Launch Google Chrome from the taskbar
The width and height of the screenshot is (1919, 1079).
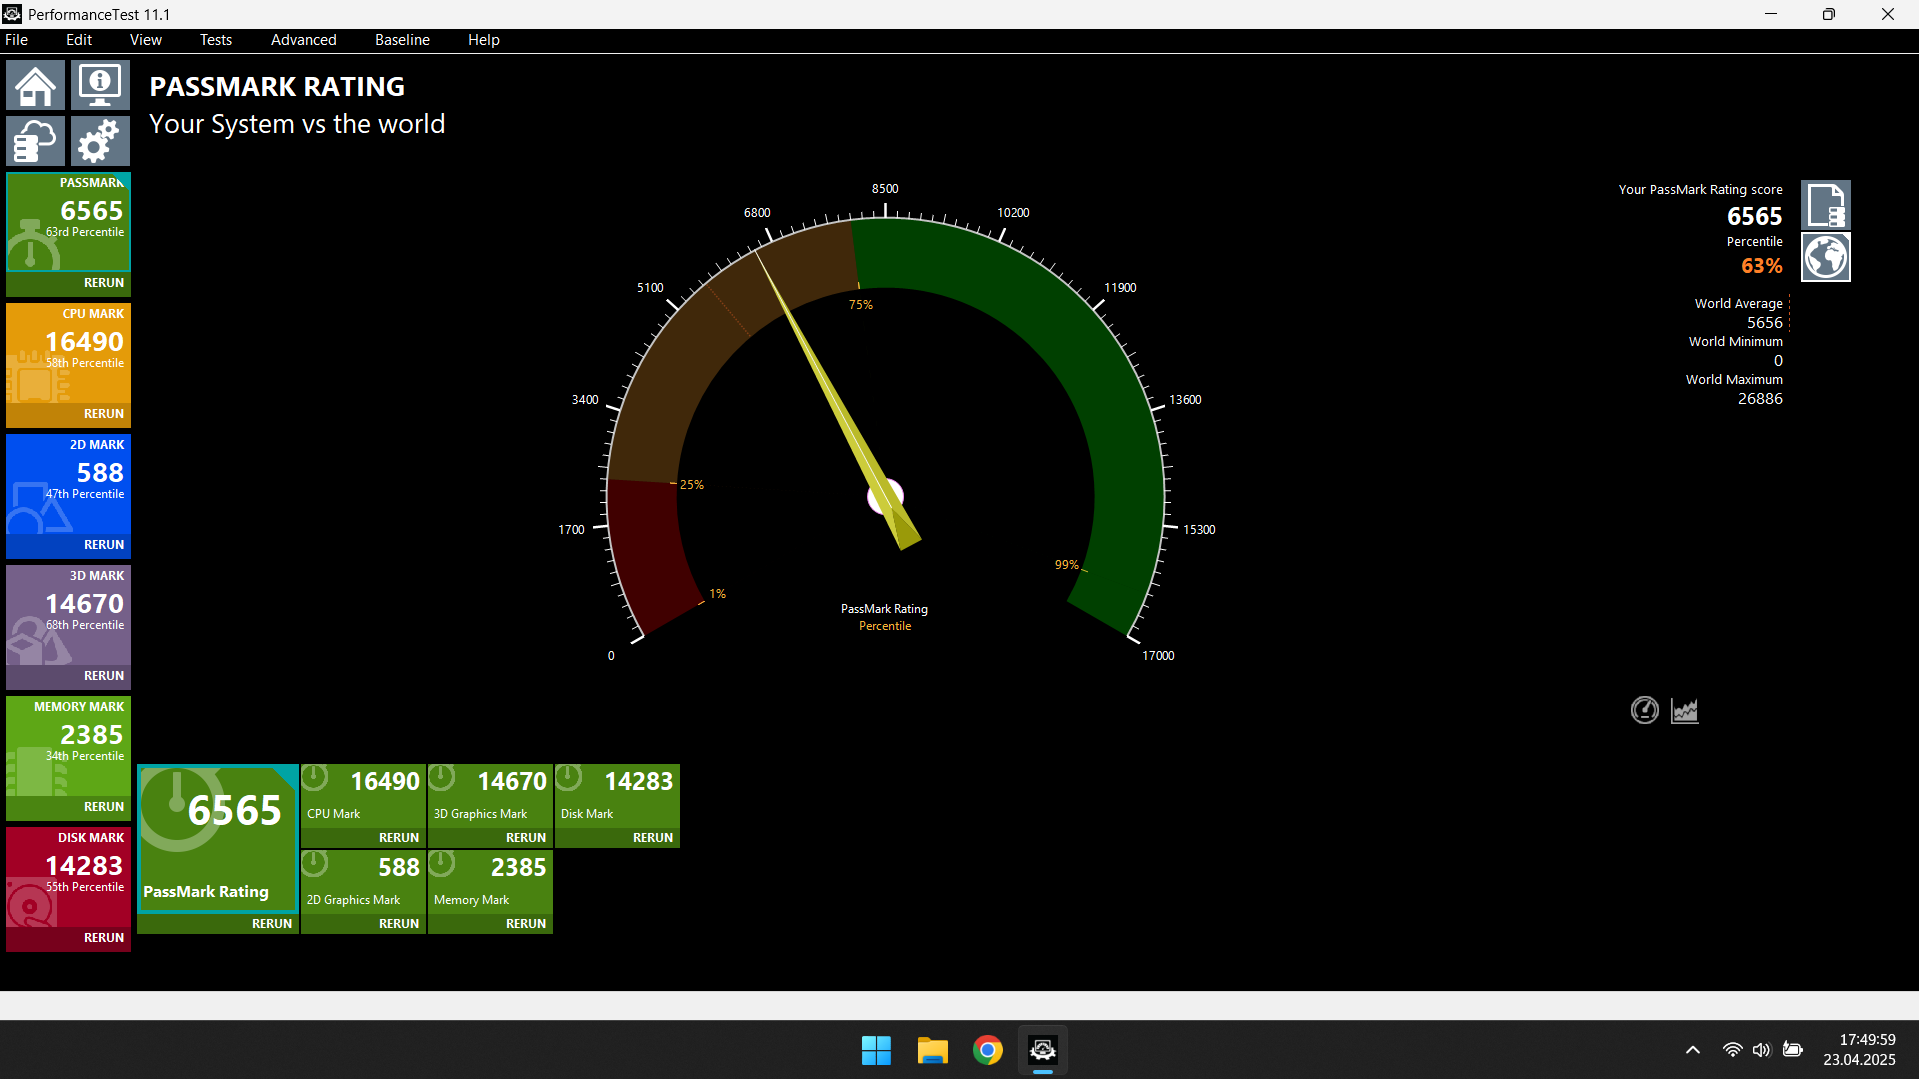coord(988,1050)
